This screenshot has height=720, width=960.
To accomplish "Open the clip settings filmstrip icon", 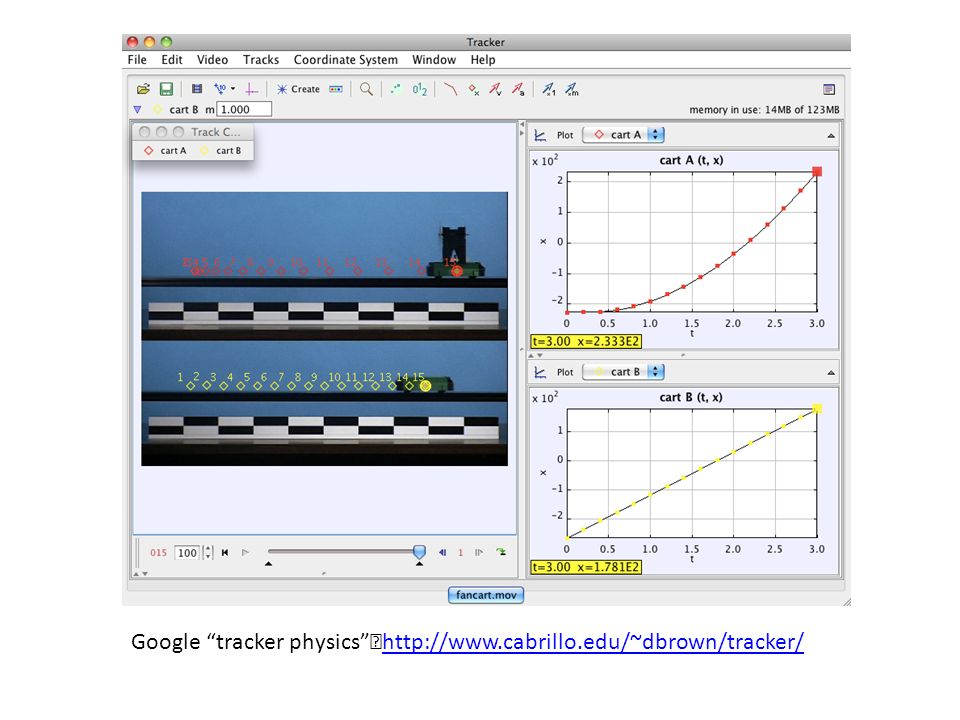I will pyautogui.click(x=197, y=89).
